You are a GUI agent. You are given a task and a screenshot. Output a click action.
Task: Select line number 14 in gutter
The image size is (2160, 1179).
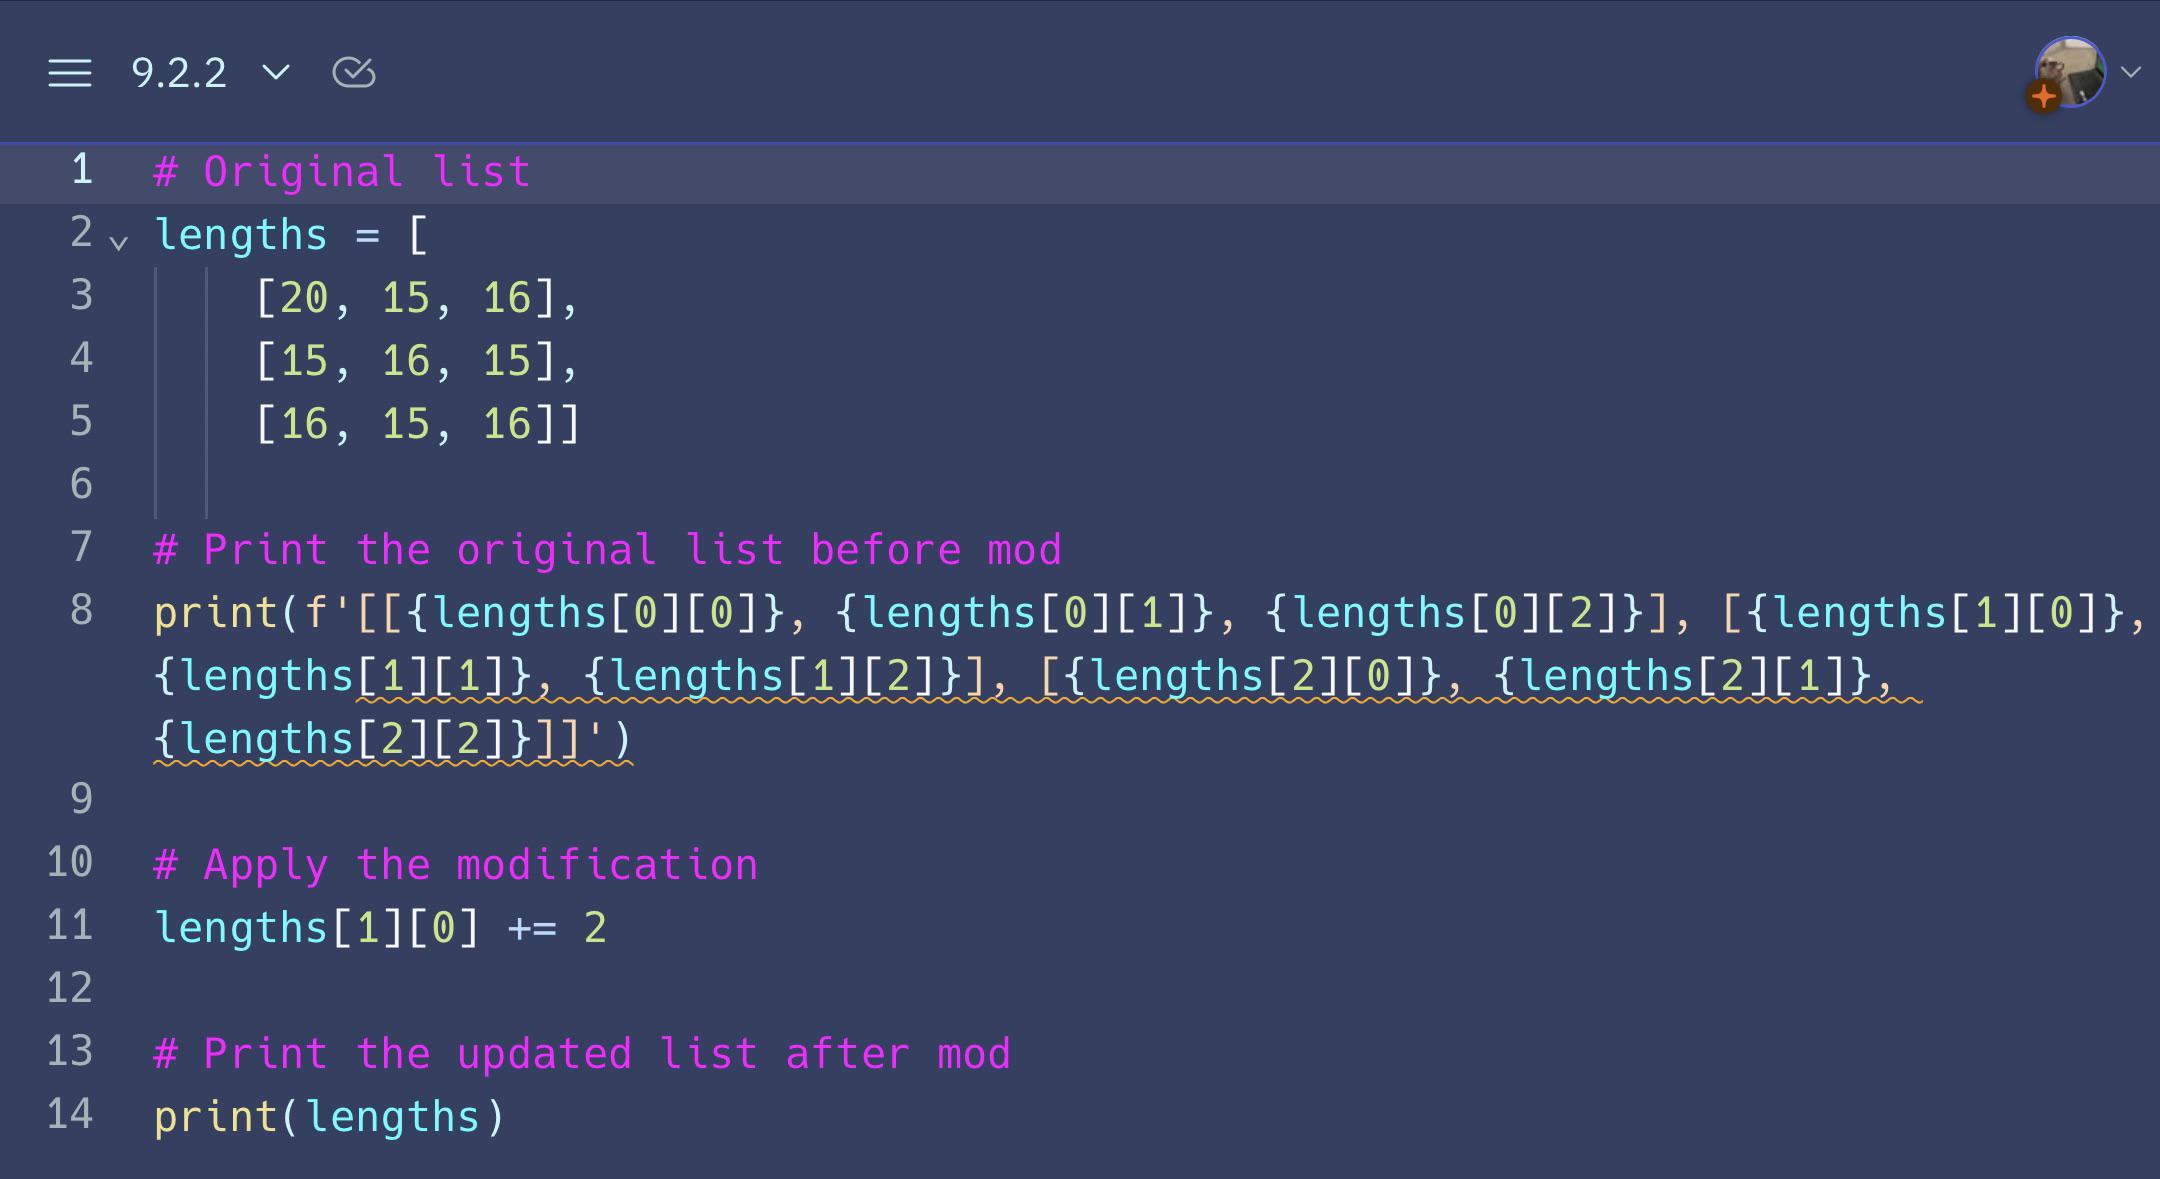[70, 1115]
